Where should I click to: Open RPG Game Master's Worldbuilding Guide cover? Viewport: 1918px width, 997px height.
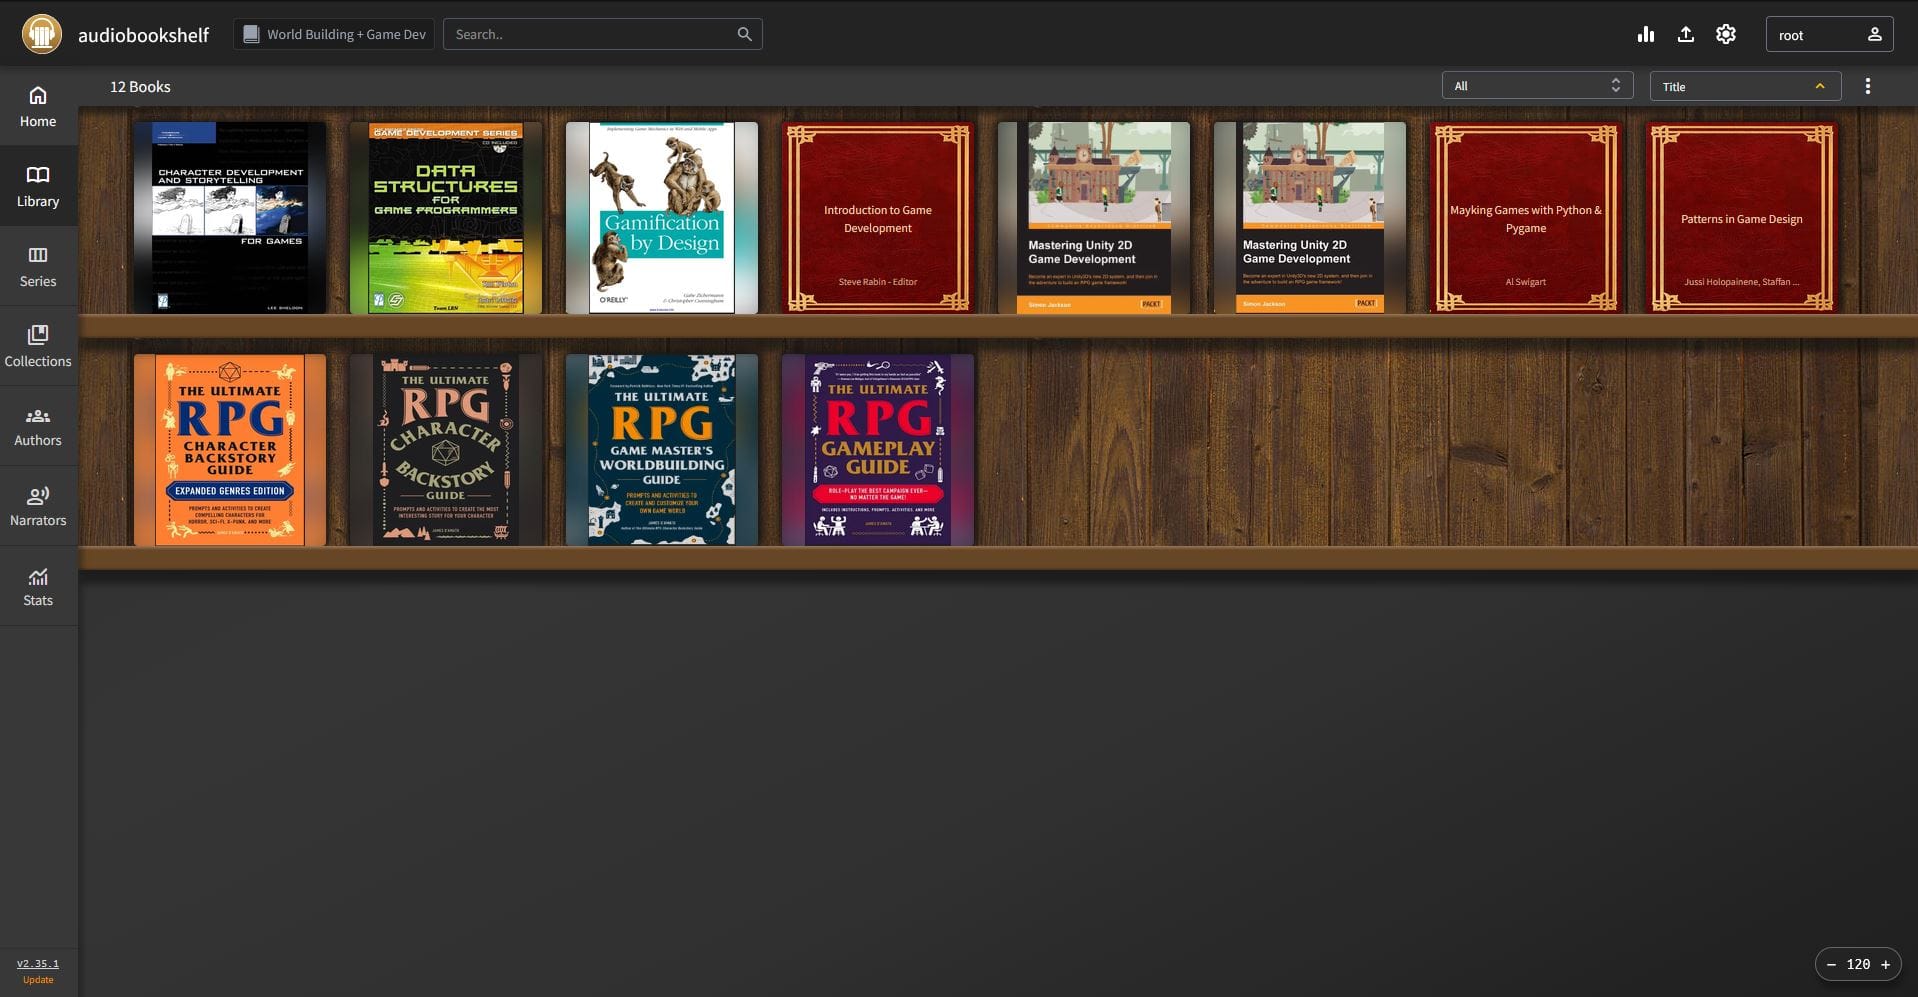(662, 450)
